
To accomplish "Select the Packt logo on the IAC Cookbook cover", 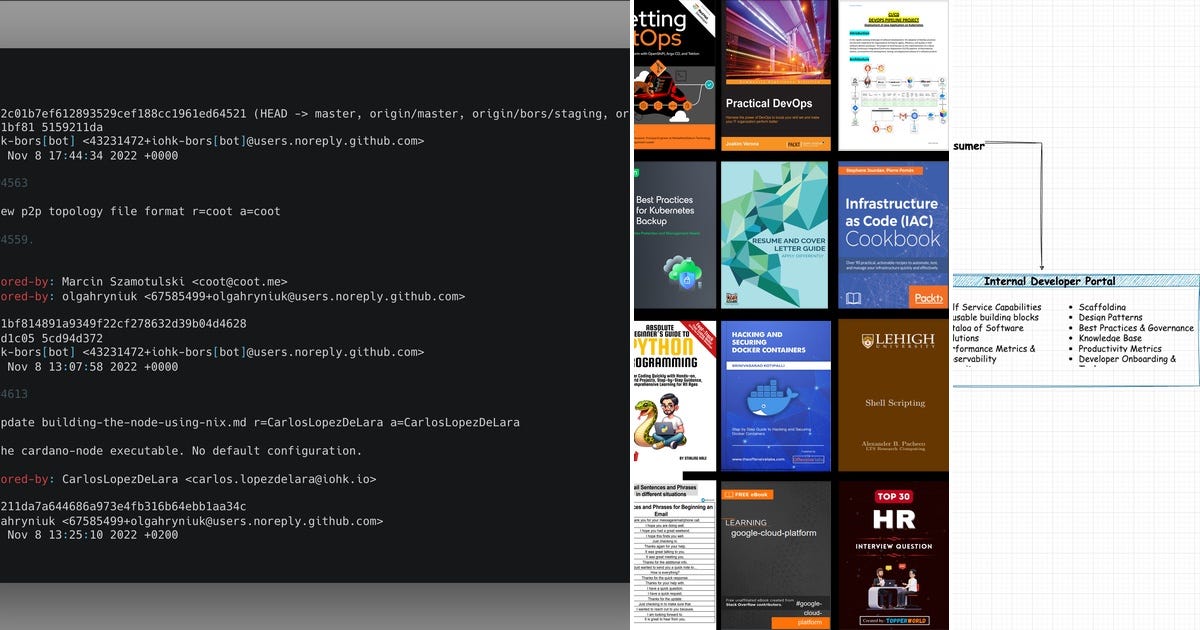I will pyautogui.click(x=929, y=298).
